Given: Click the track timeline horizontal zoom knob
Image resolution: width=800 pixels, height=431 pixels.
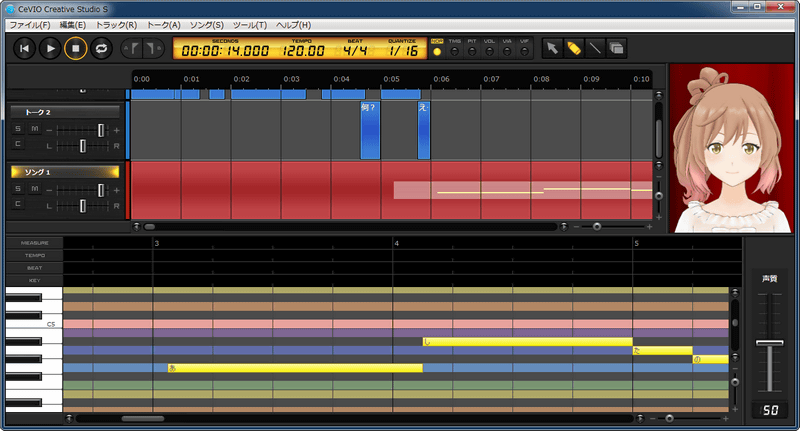Looking at the screenshot, I should coord(596,226).
